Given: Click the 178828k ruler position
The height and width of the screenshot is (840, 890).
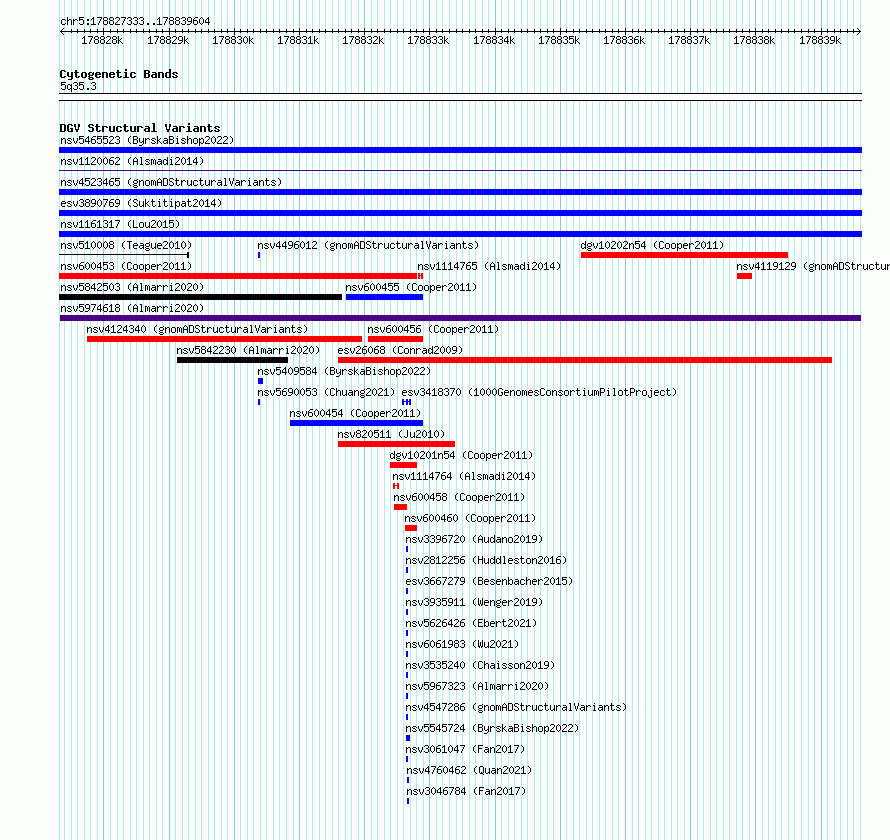Looking at the screenshot, I should 102,40.
